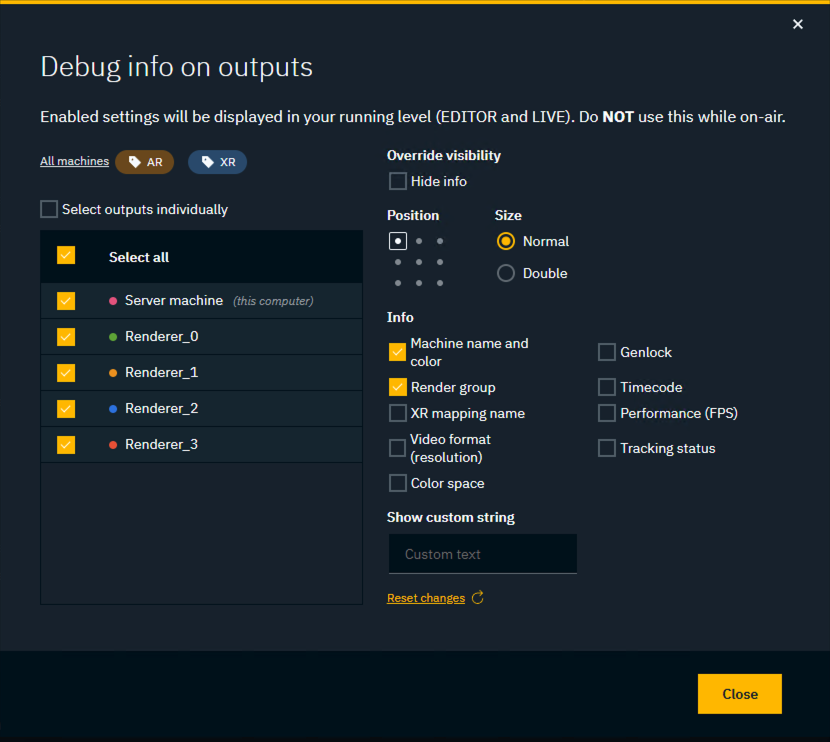Viewport: 830px width, 742px height.
Task: Close the dialog with the X icon
Action: pos(798,24)
